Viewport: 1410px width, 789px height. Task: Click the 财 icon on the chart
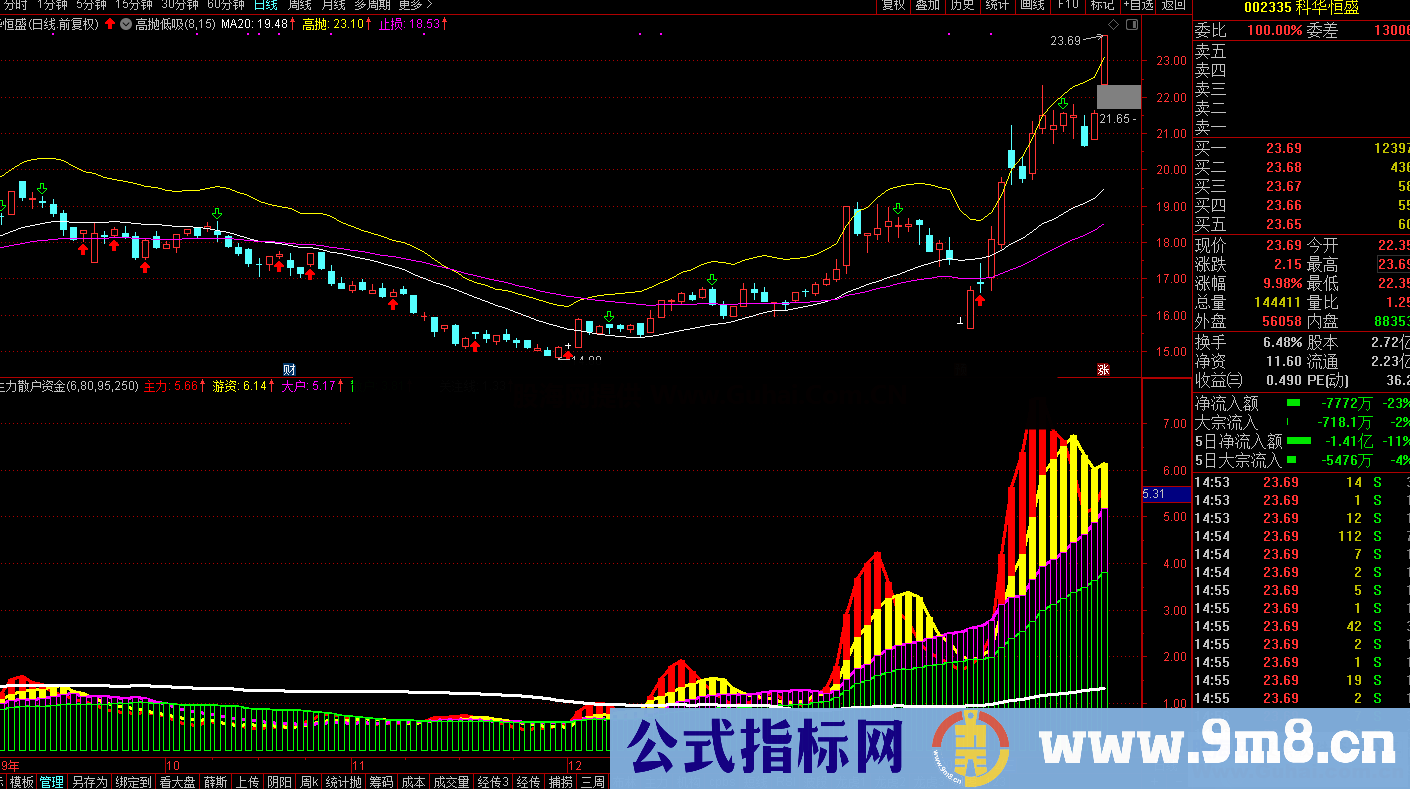coord(289,369)
